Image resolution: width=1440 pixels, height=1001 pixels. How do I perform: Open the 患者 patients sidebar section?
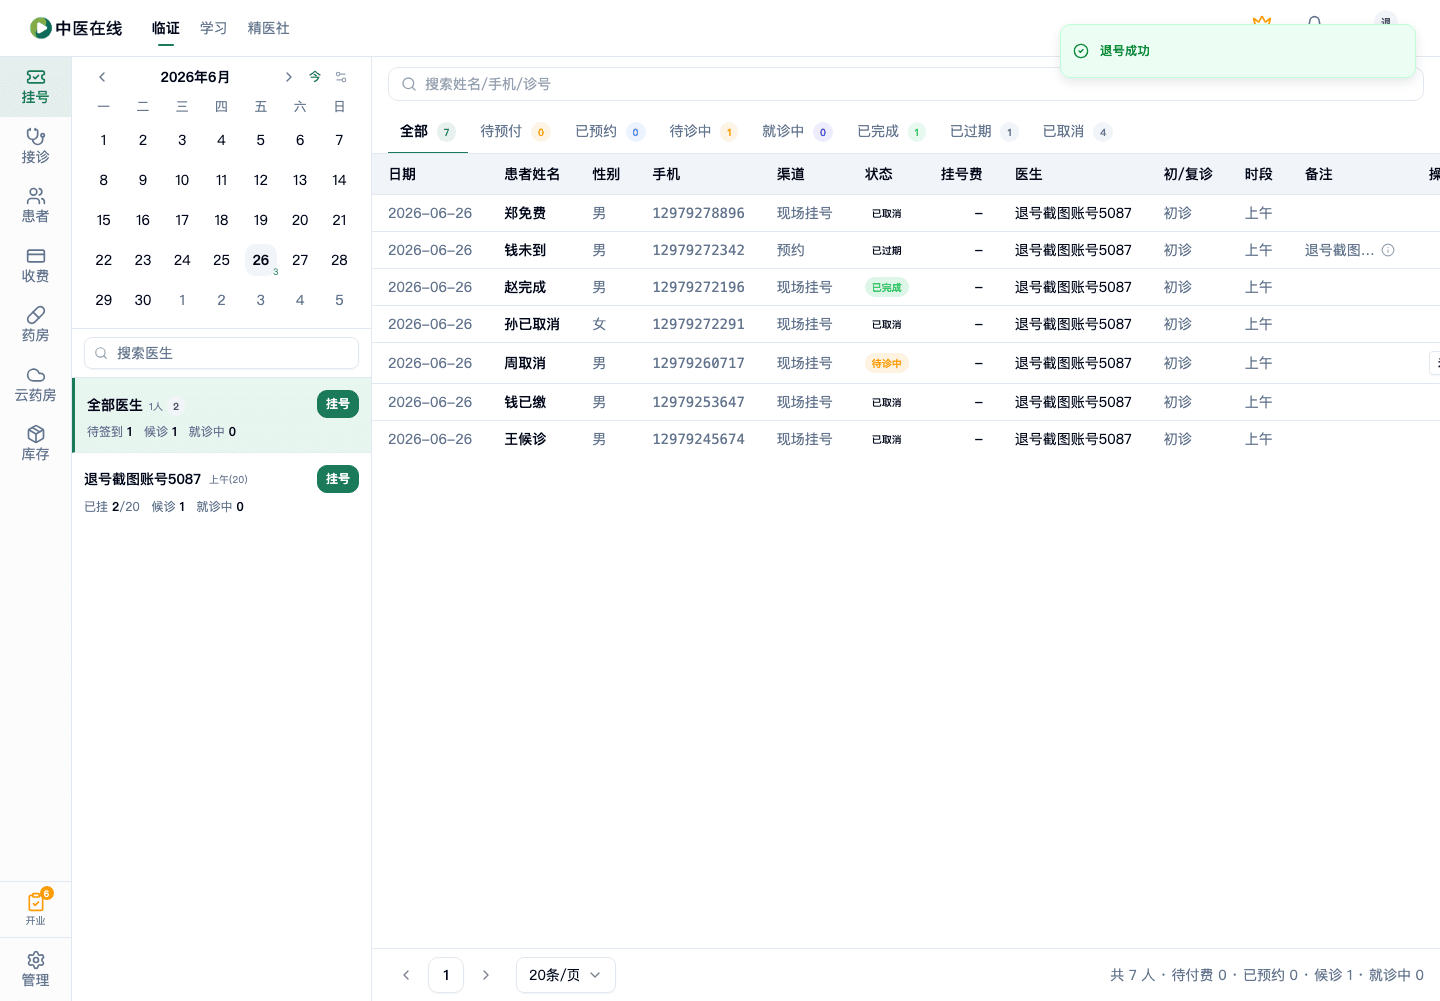pyautogui.click(x=35, y=205)
